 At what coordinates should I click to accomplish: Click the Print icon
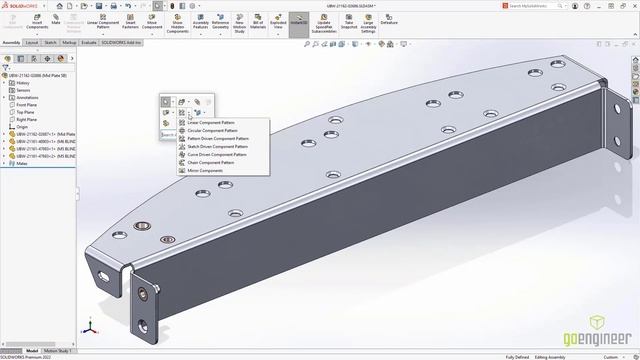coord(113,6)
